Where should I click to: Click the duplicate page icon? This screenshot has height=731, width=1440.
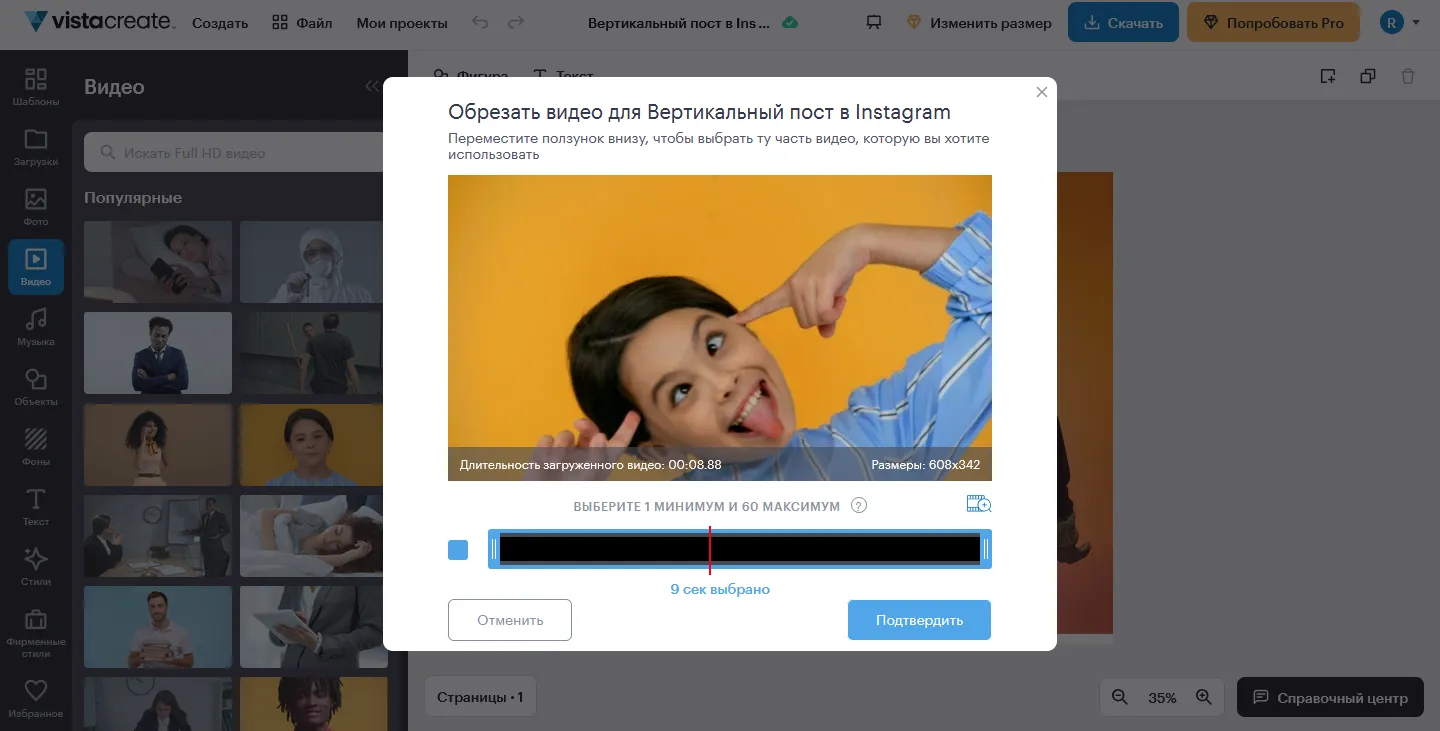[1368, 75]
